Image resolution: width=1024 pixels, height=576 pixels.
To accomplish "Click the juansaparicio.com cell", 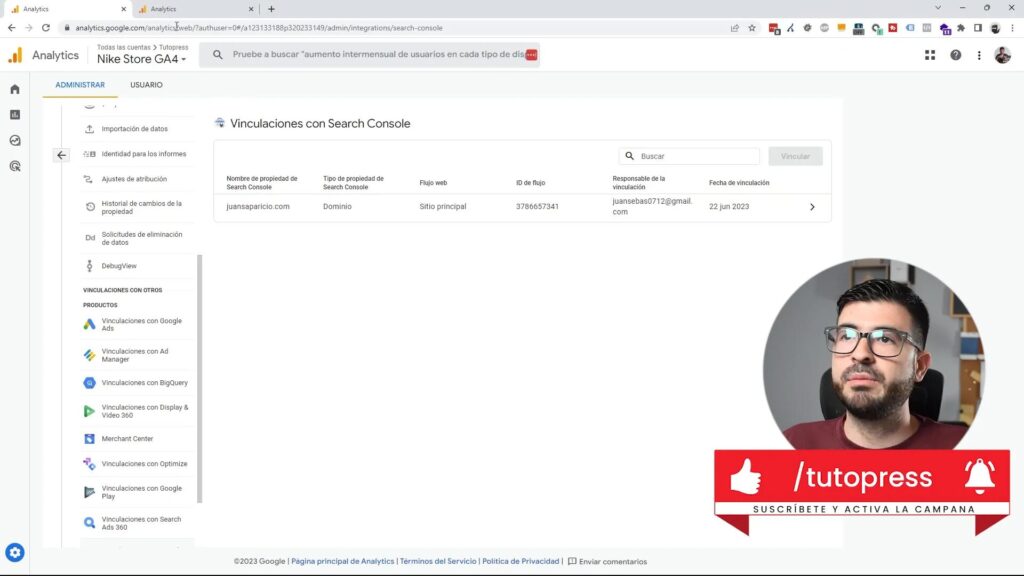I will (x=258, y=206).
